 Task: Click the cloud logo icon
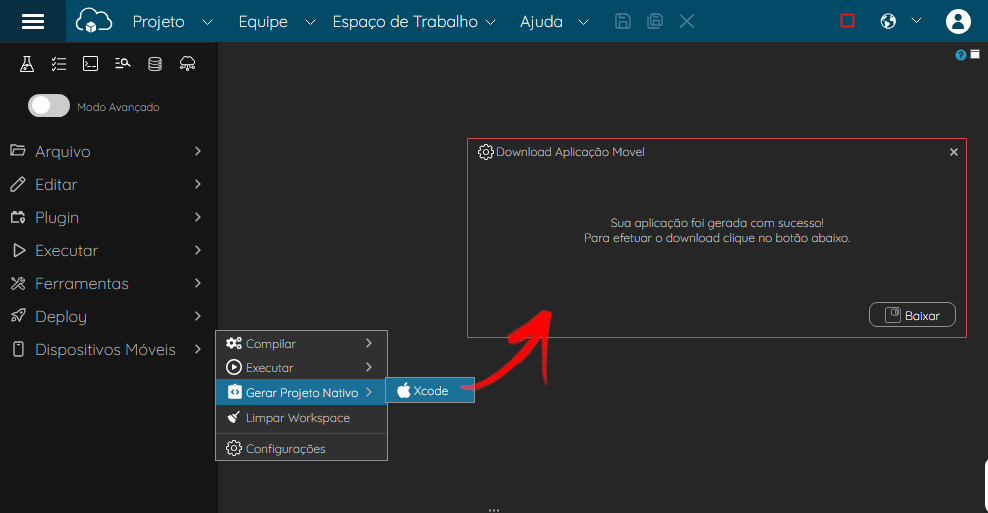pyautogui.click(x=94, y=21)
